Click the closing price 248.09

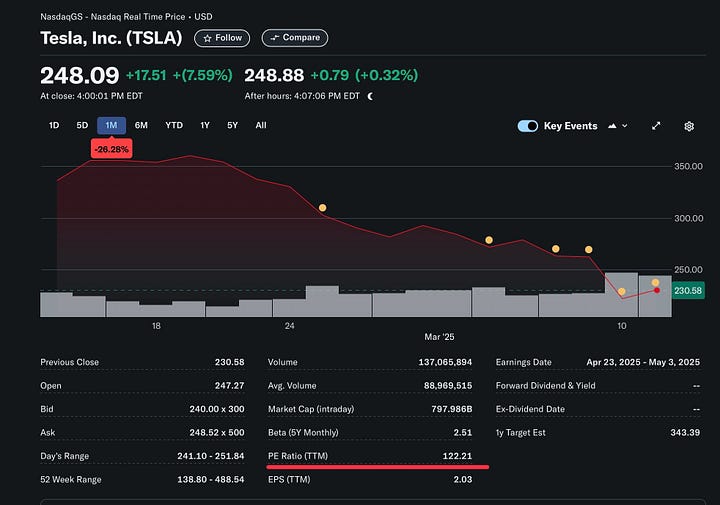79,75
